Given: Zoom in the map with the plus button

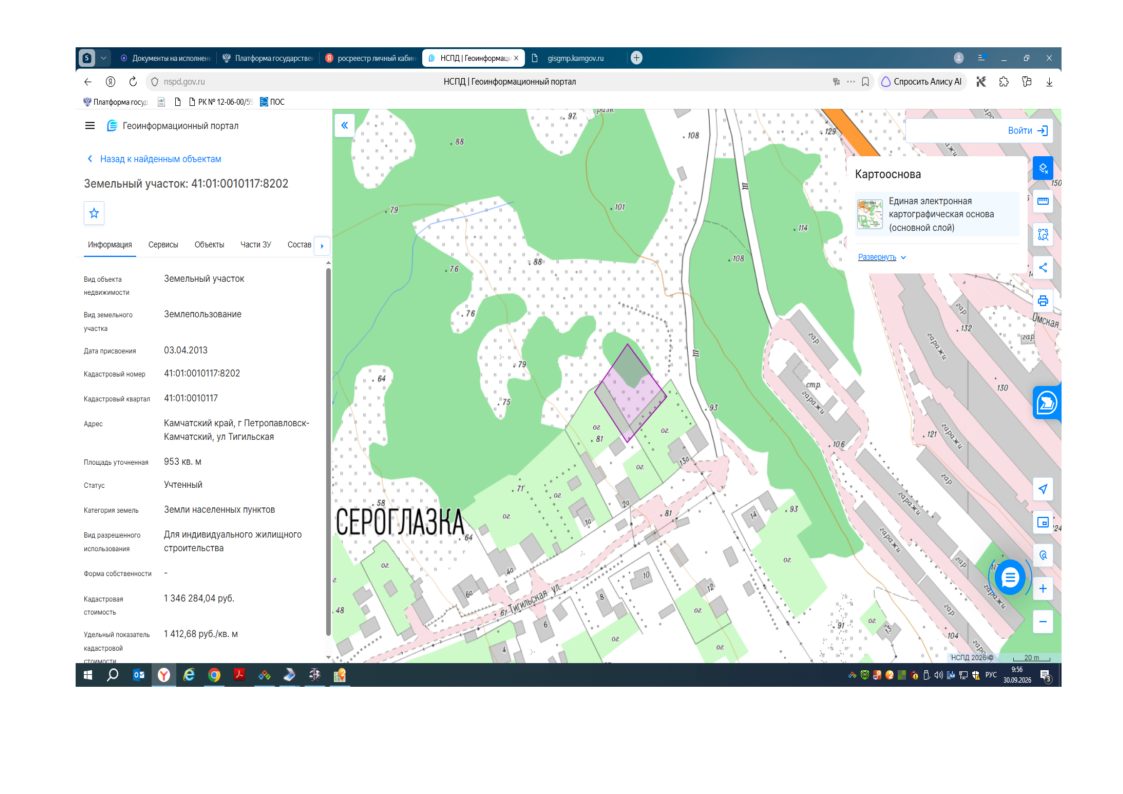Looking at the screenshot, I should coord(1043,589).
